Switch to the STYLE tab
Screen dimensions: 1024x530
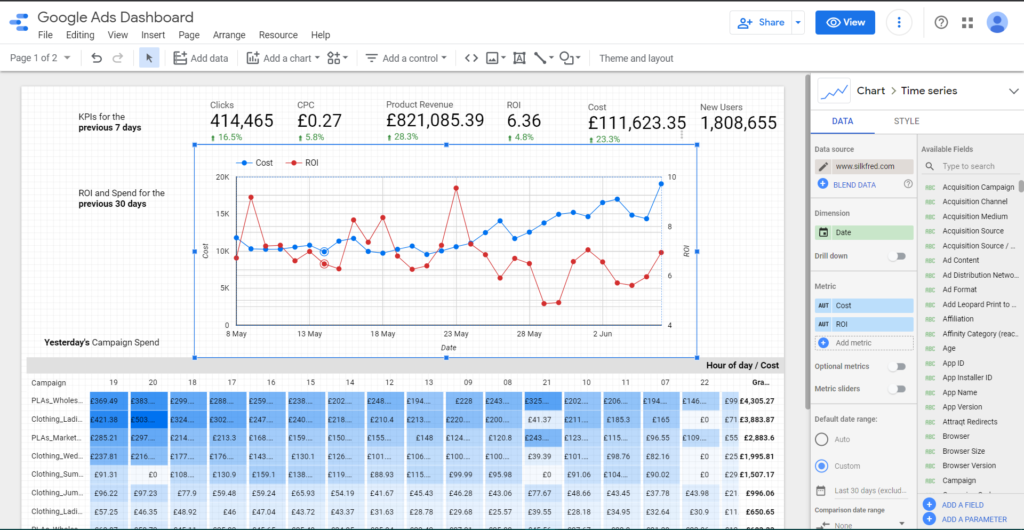pos(906,121)
